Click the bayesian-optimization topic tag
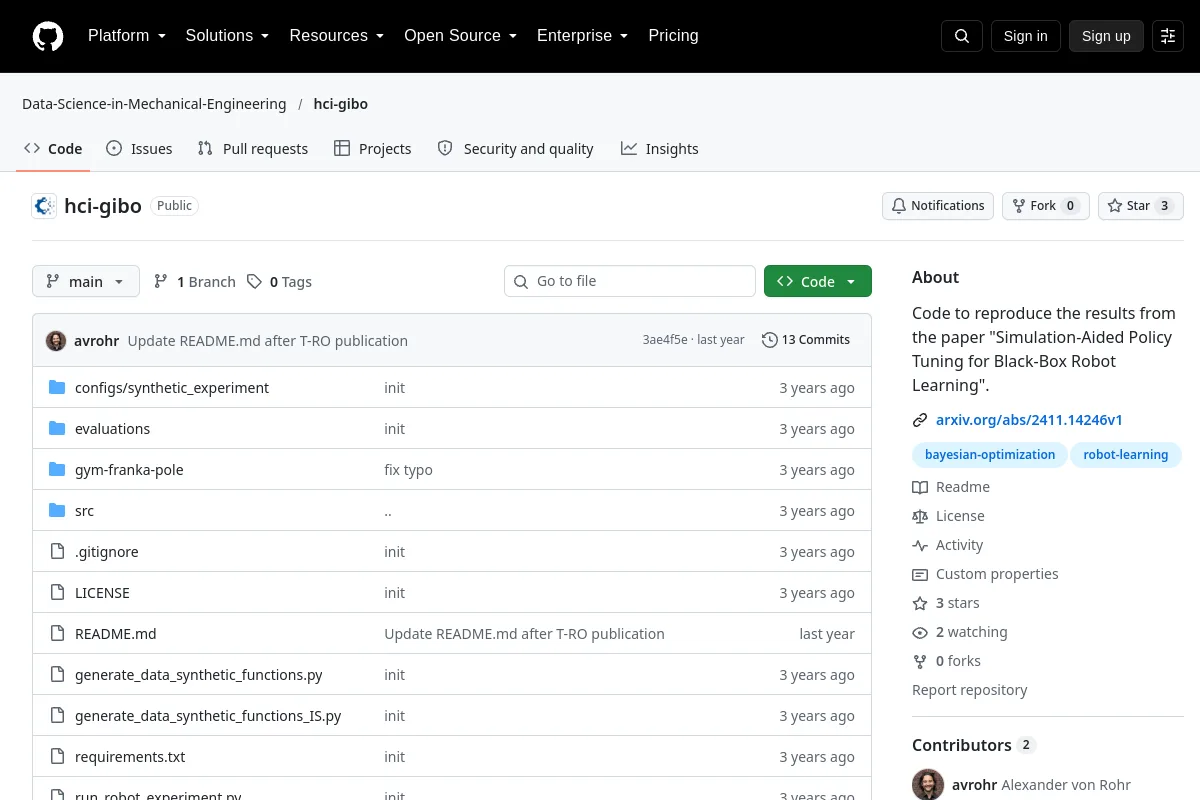This screenshot has height=800, width=1200. (x=990, y=455)
